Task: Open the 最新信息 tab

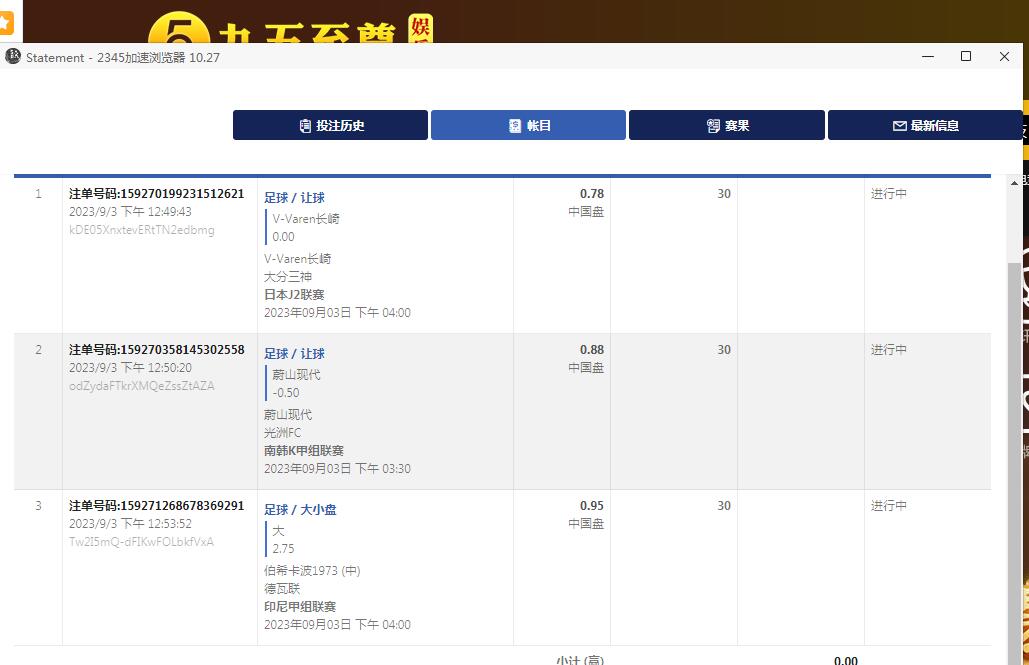Action: click(x=925, y=125)
